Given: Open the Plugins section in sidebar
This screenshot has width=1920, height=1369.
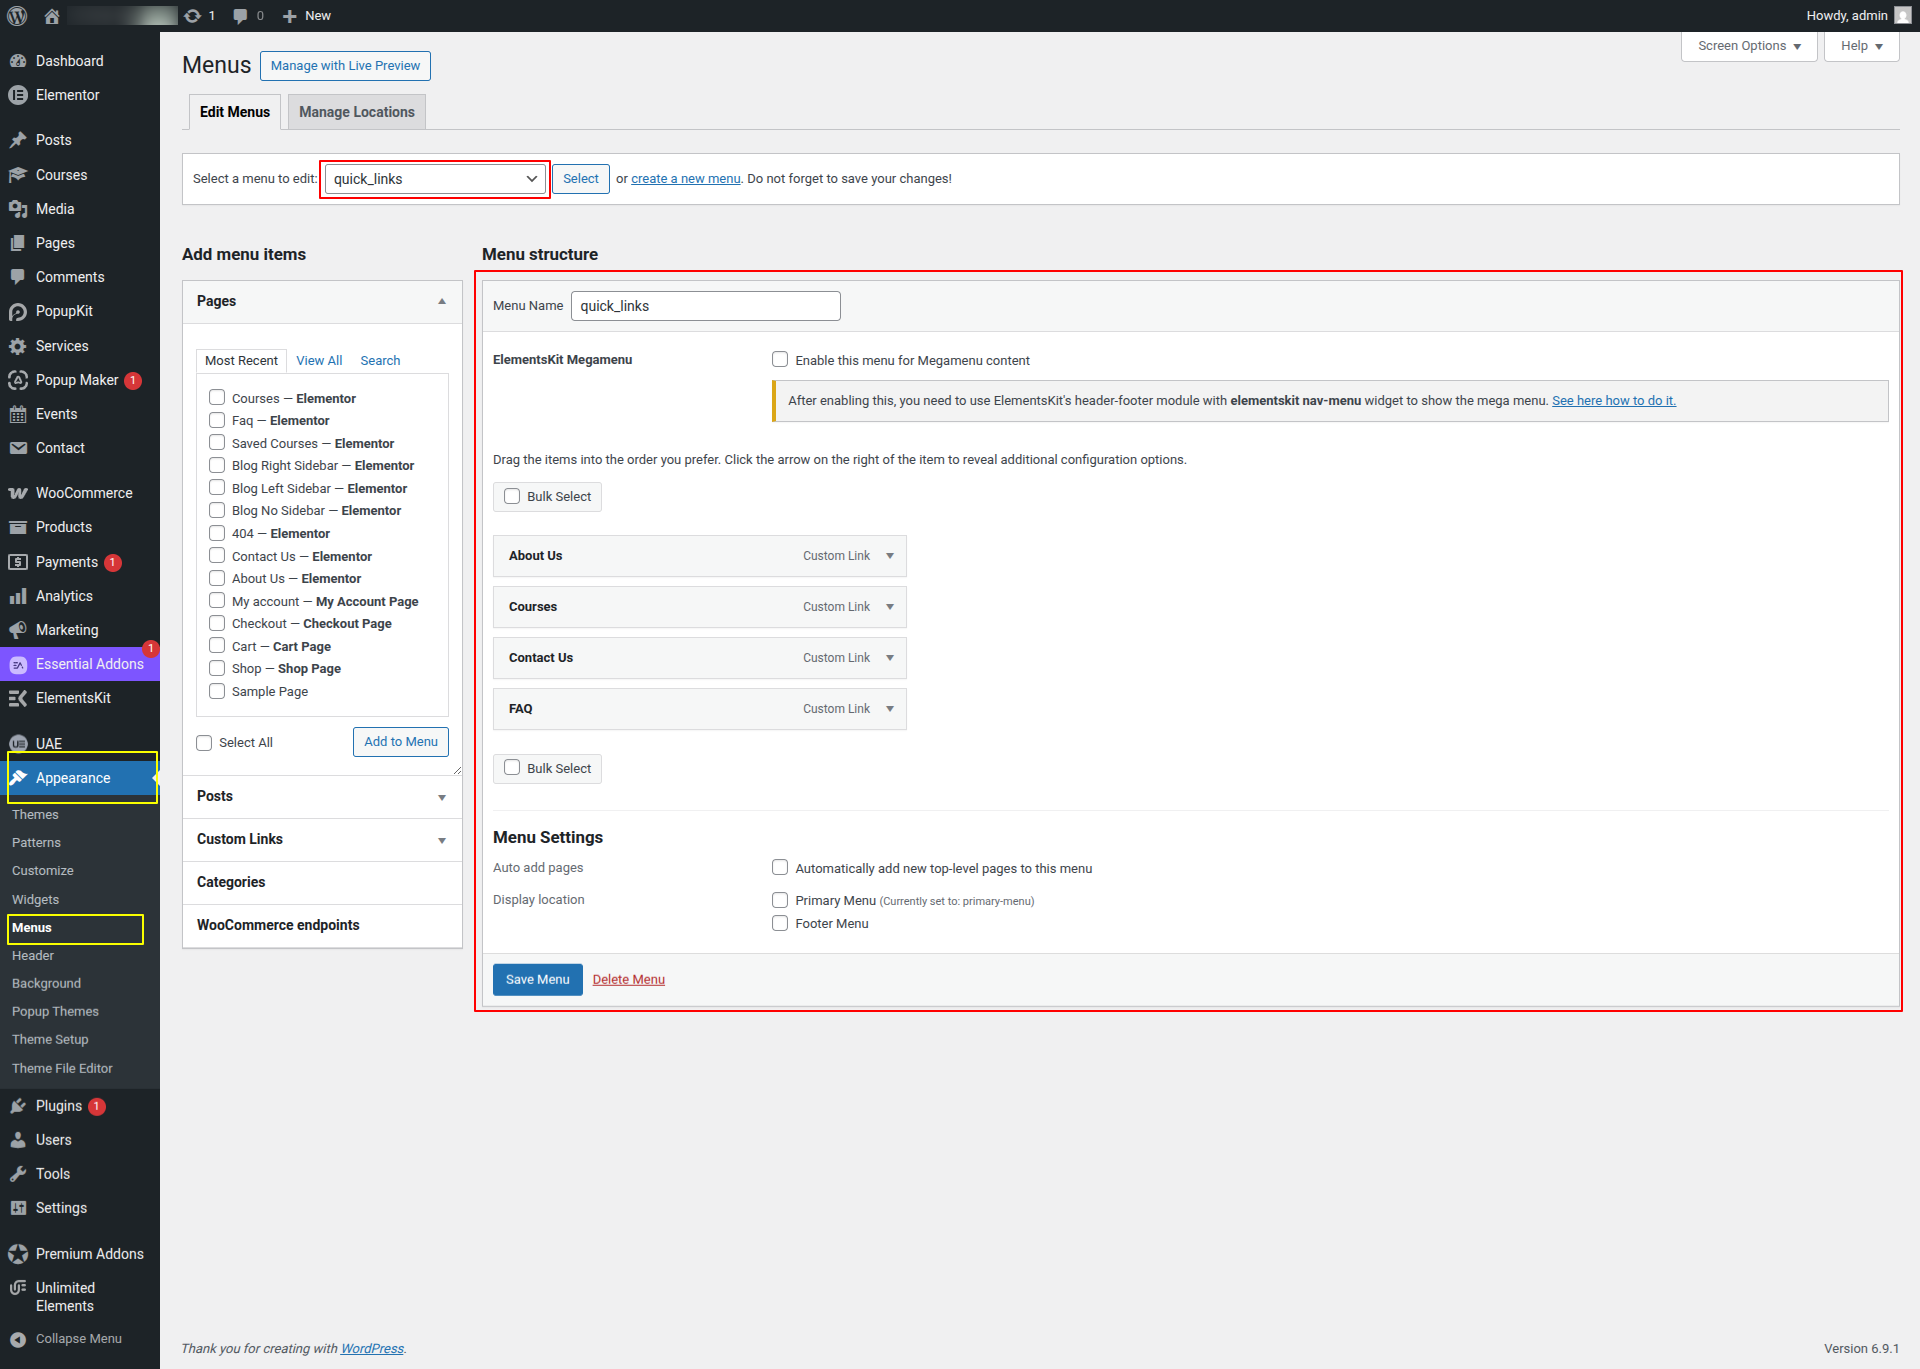Looking at the screenshot, I should (58, 1106).
